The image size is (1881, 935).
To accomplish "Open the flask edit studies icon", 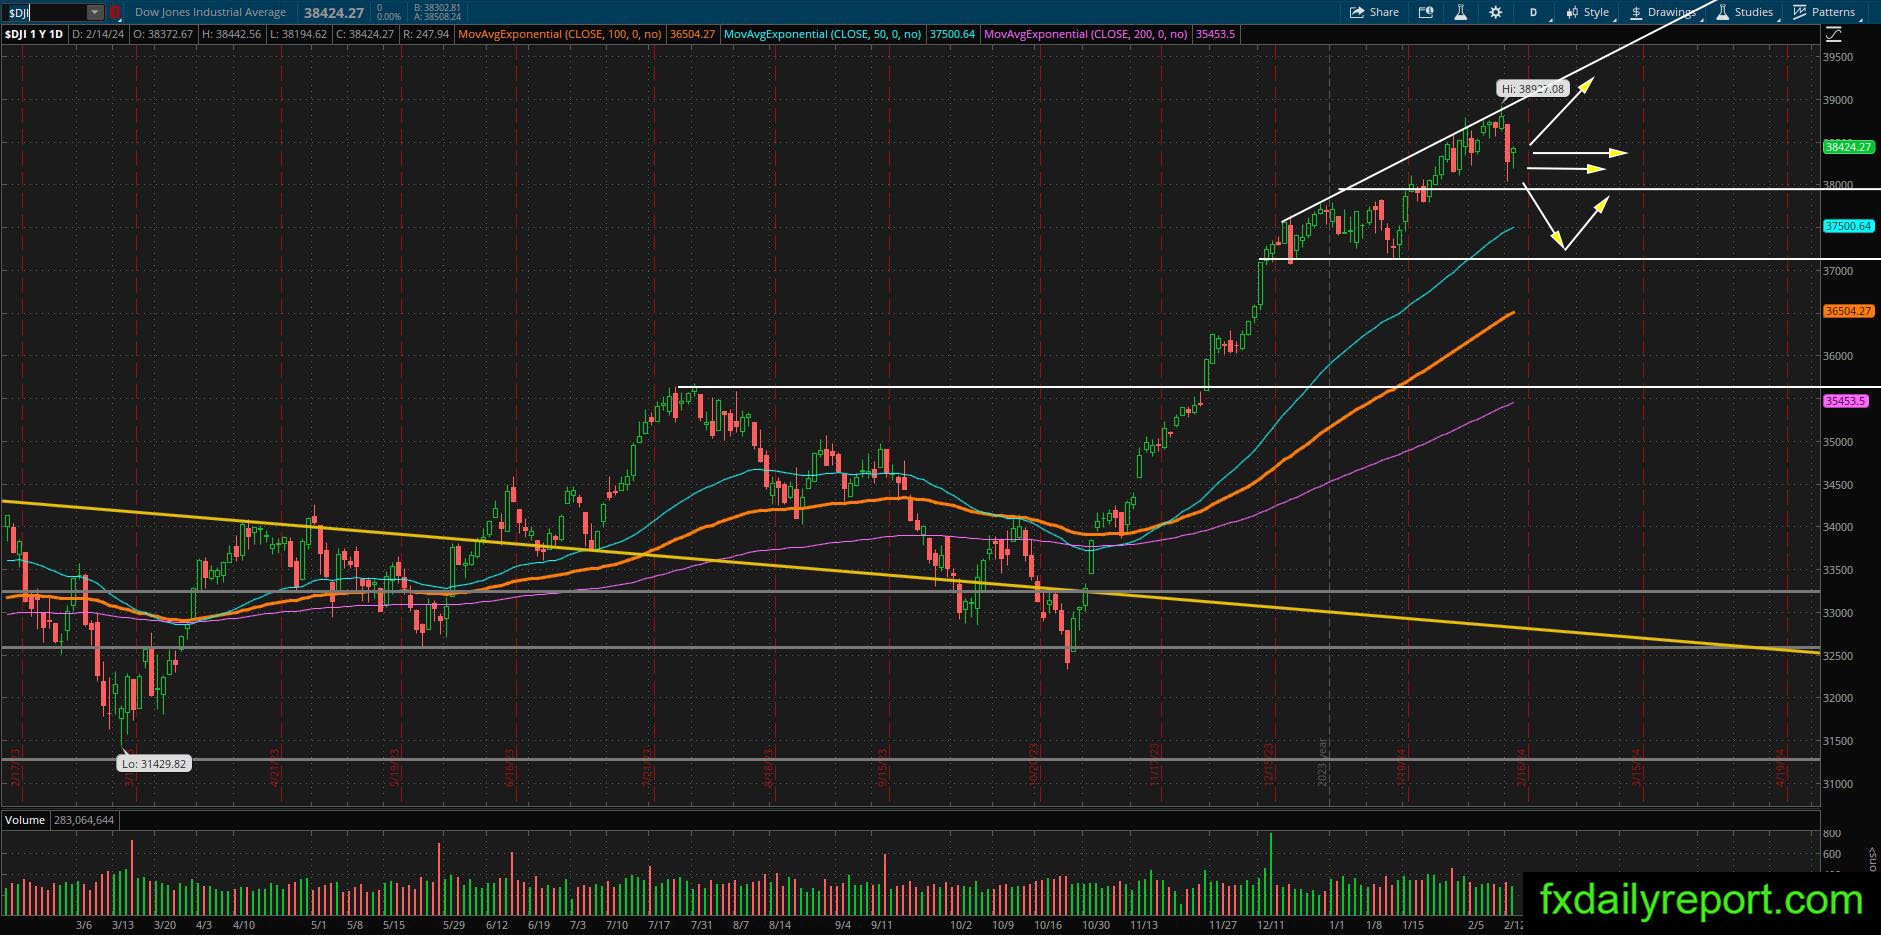I will pyautogui.click(x=1461, y=12).
